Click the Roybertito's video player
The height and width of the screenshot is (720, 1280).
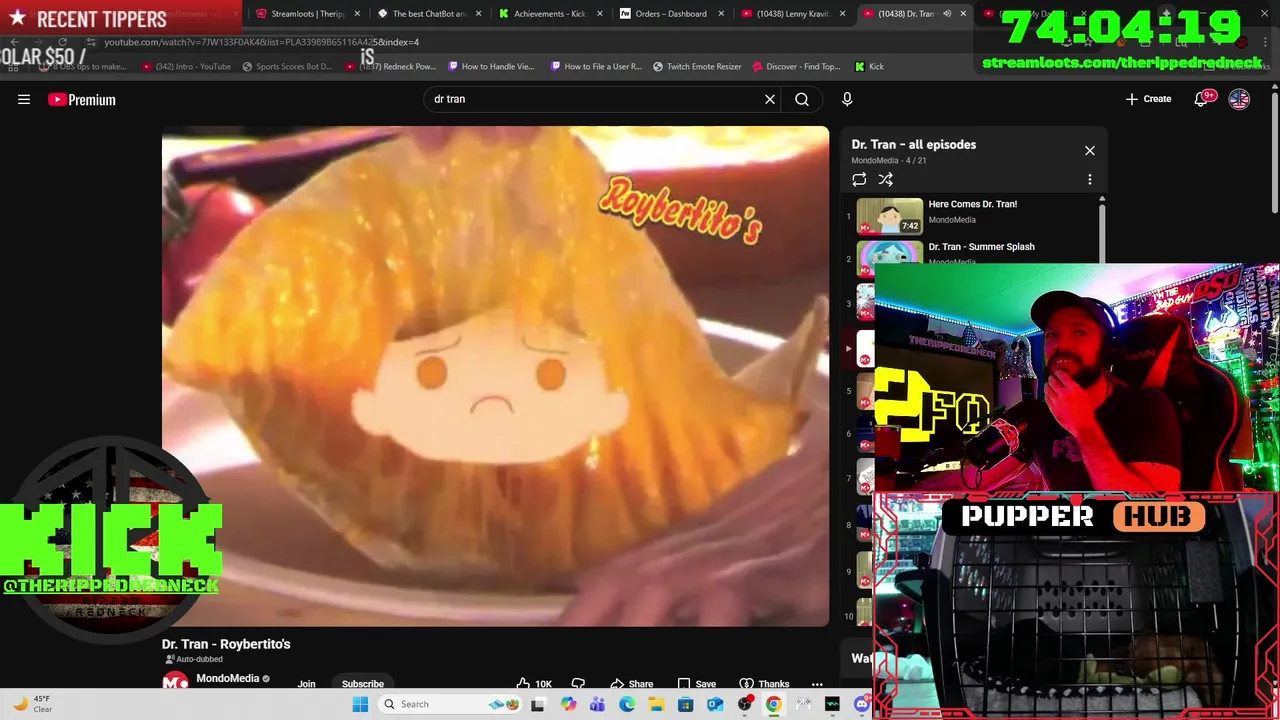[495, 376]
